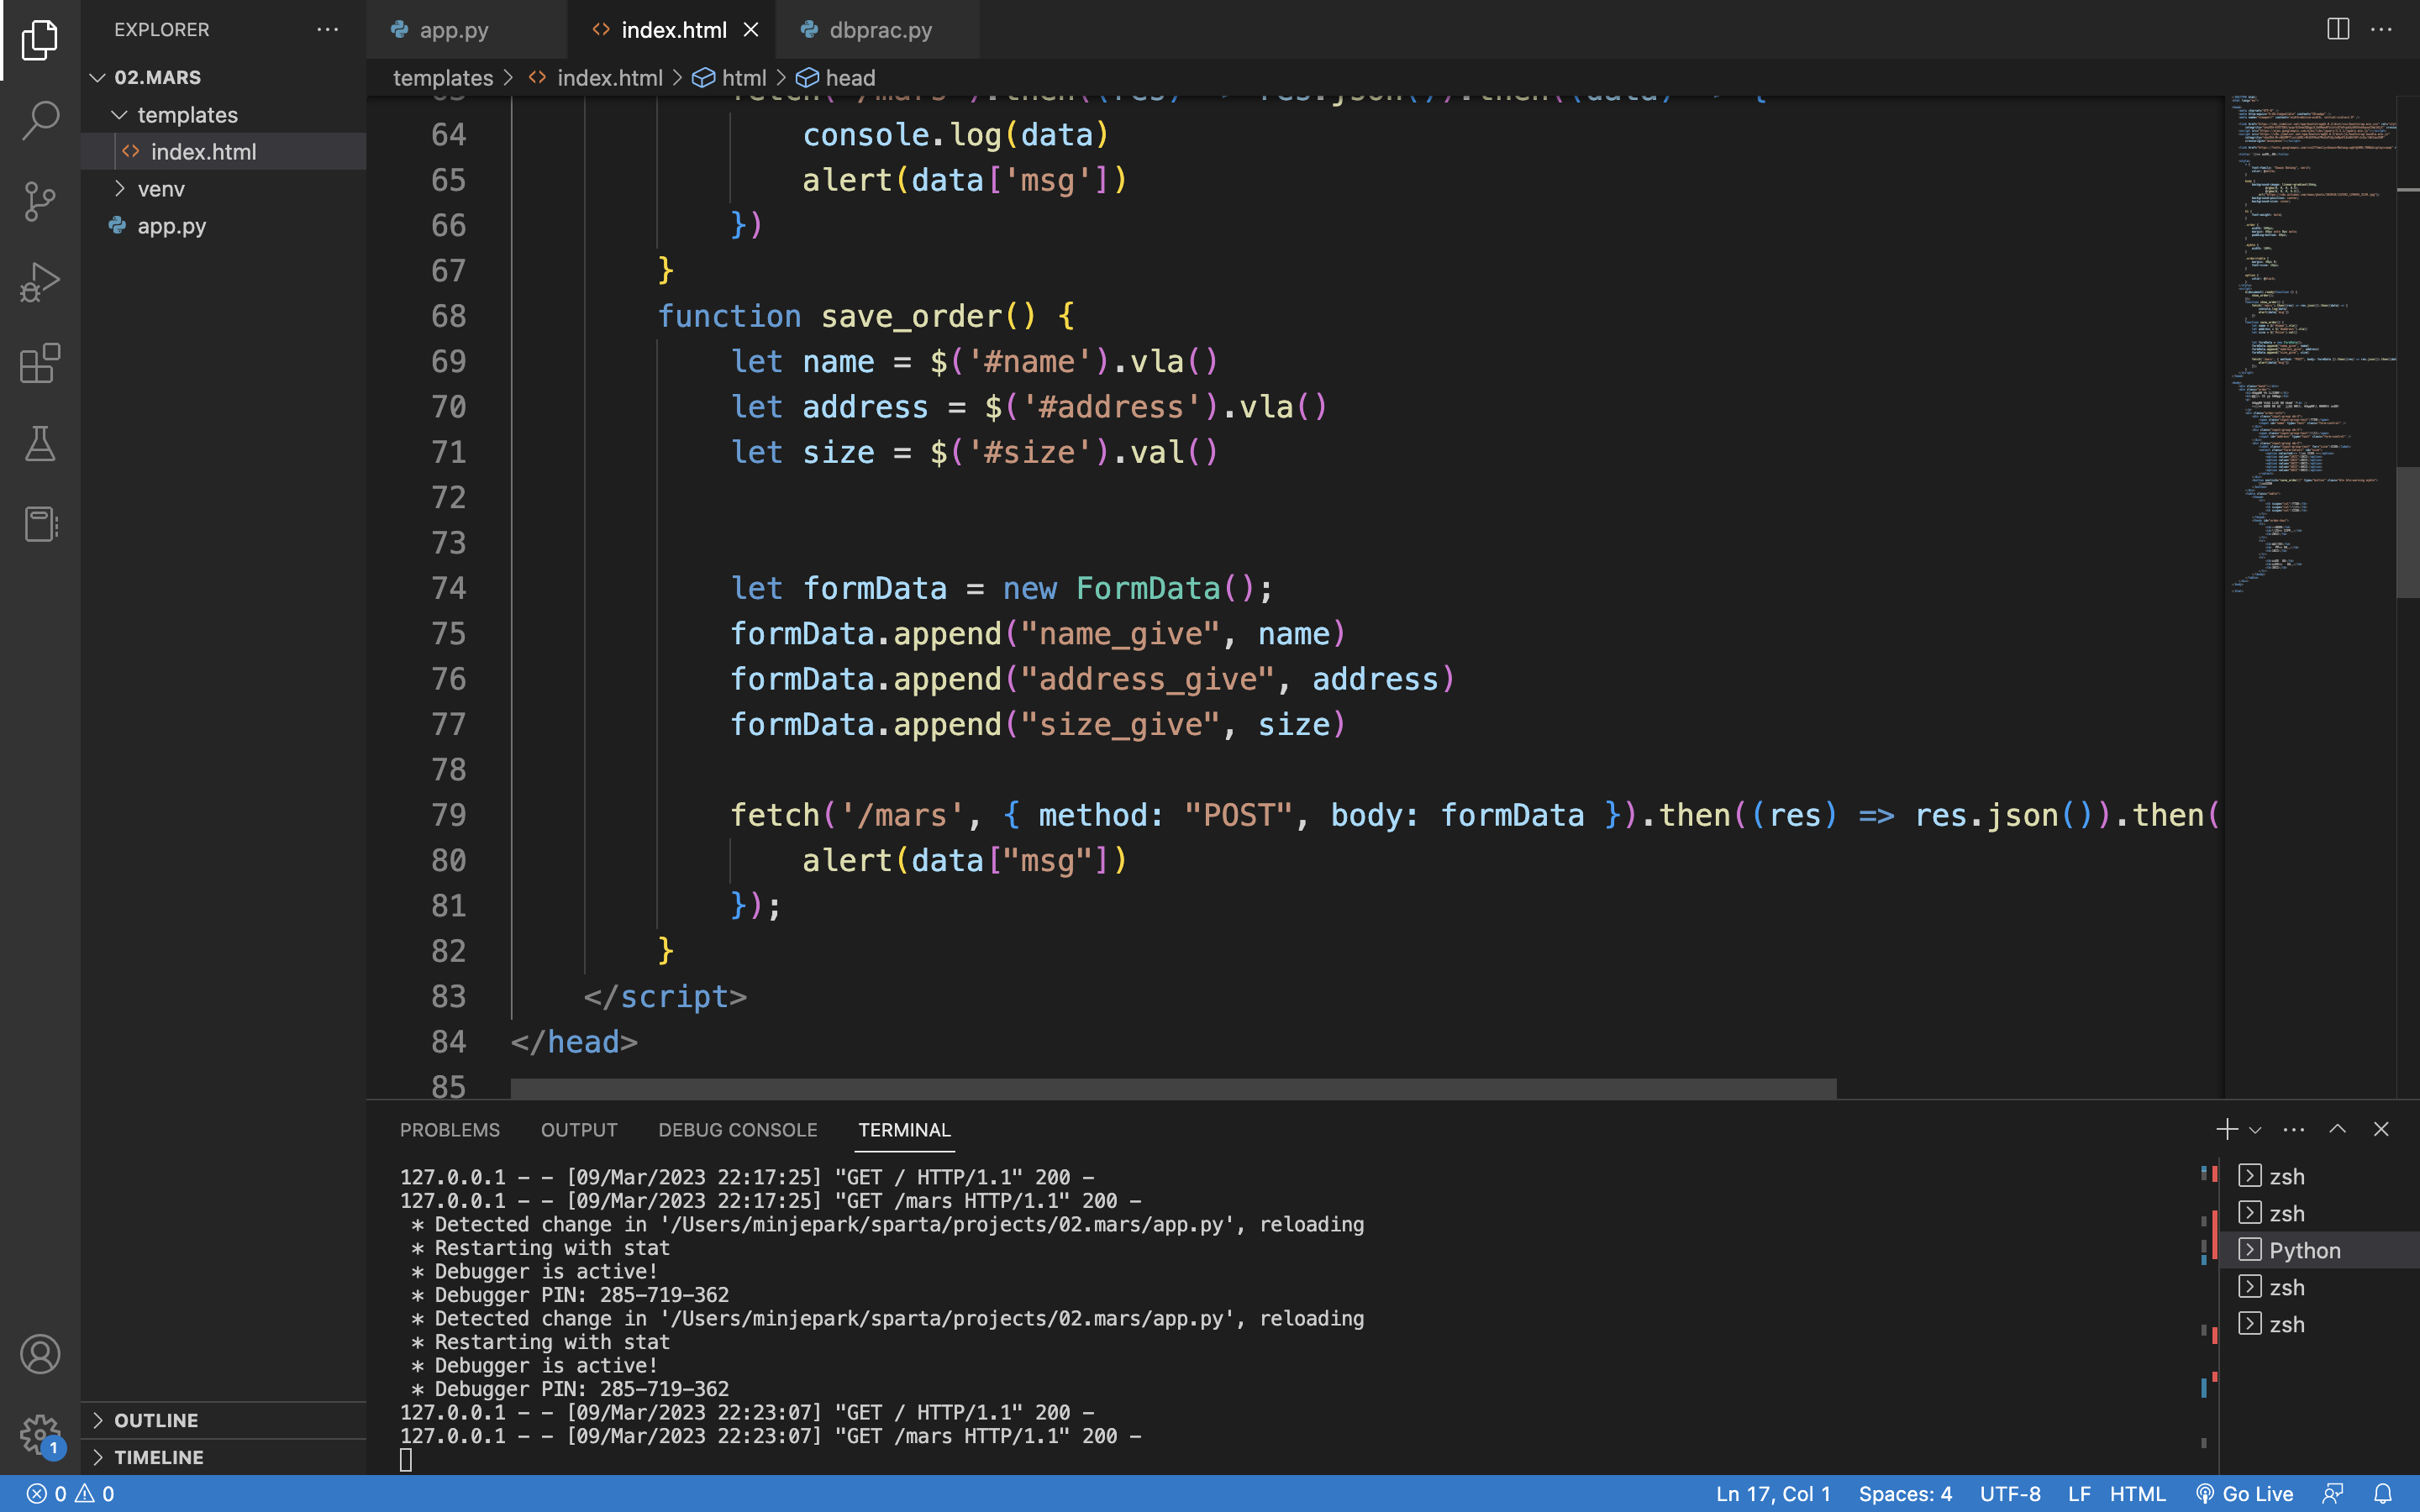This screenshot has width=2420, height=1512.
Task: Open the OUTPUT panel tab
Action: click(x=579, y=1130)
